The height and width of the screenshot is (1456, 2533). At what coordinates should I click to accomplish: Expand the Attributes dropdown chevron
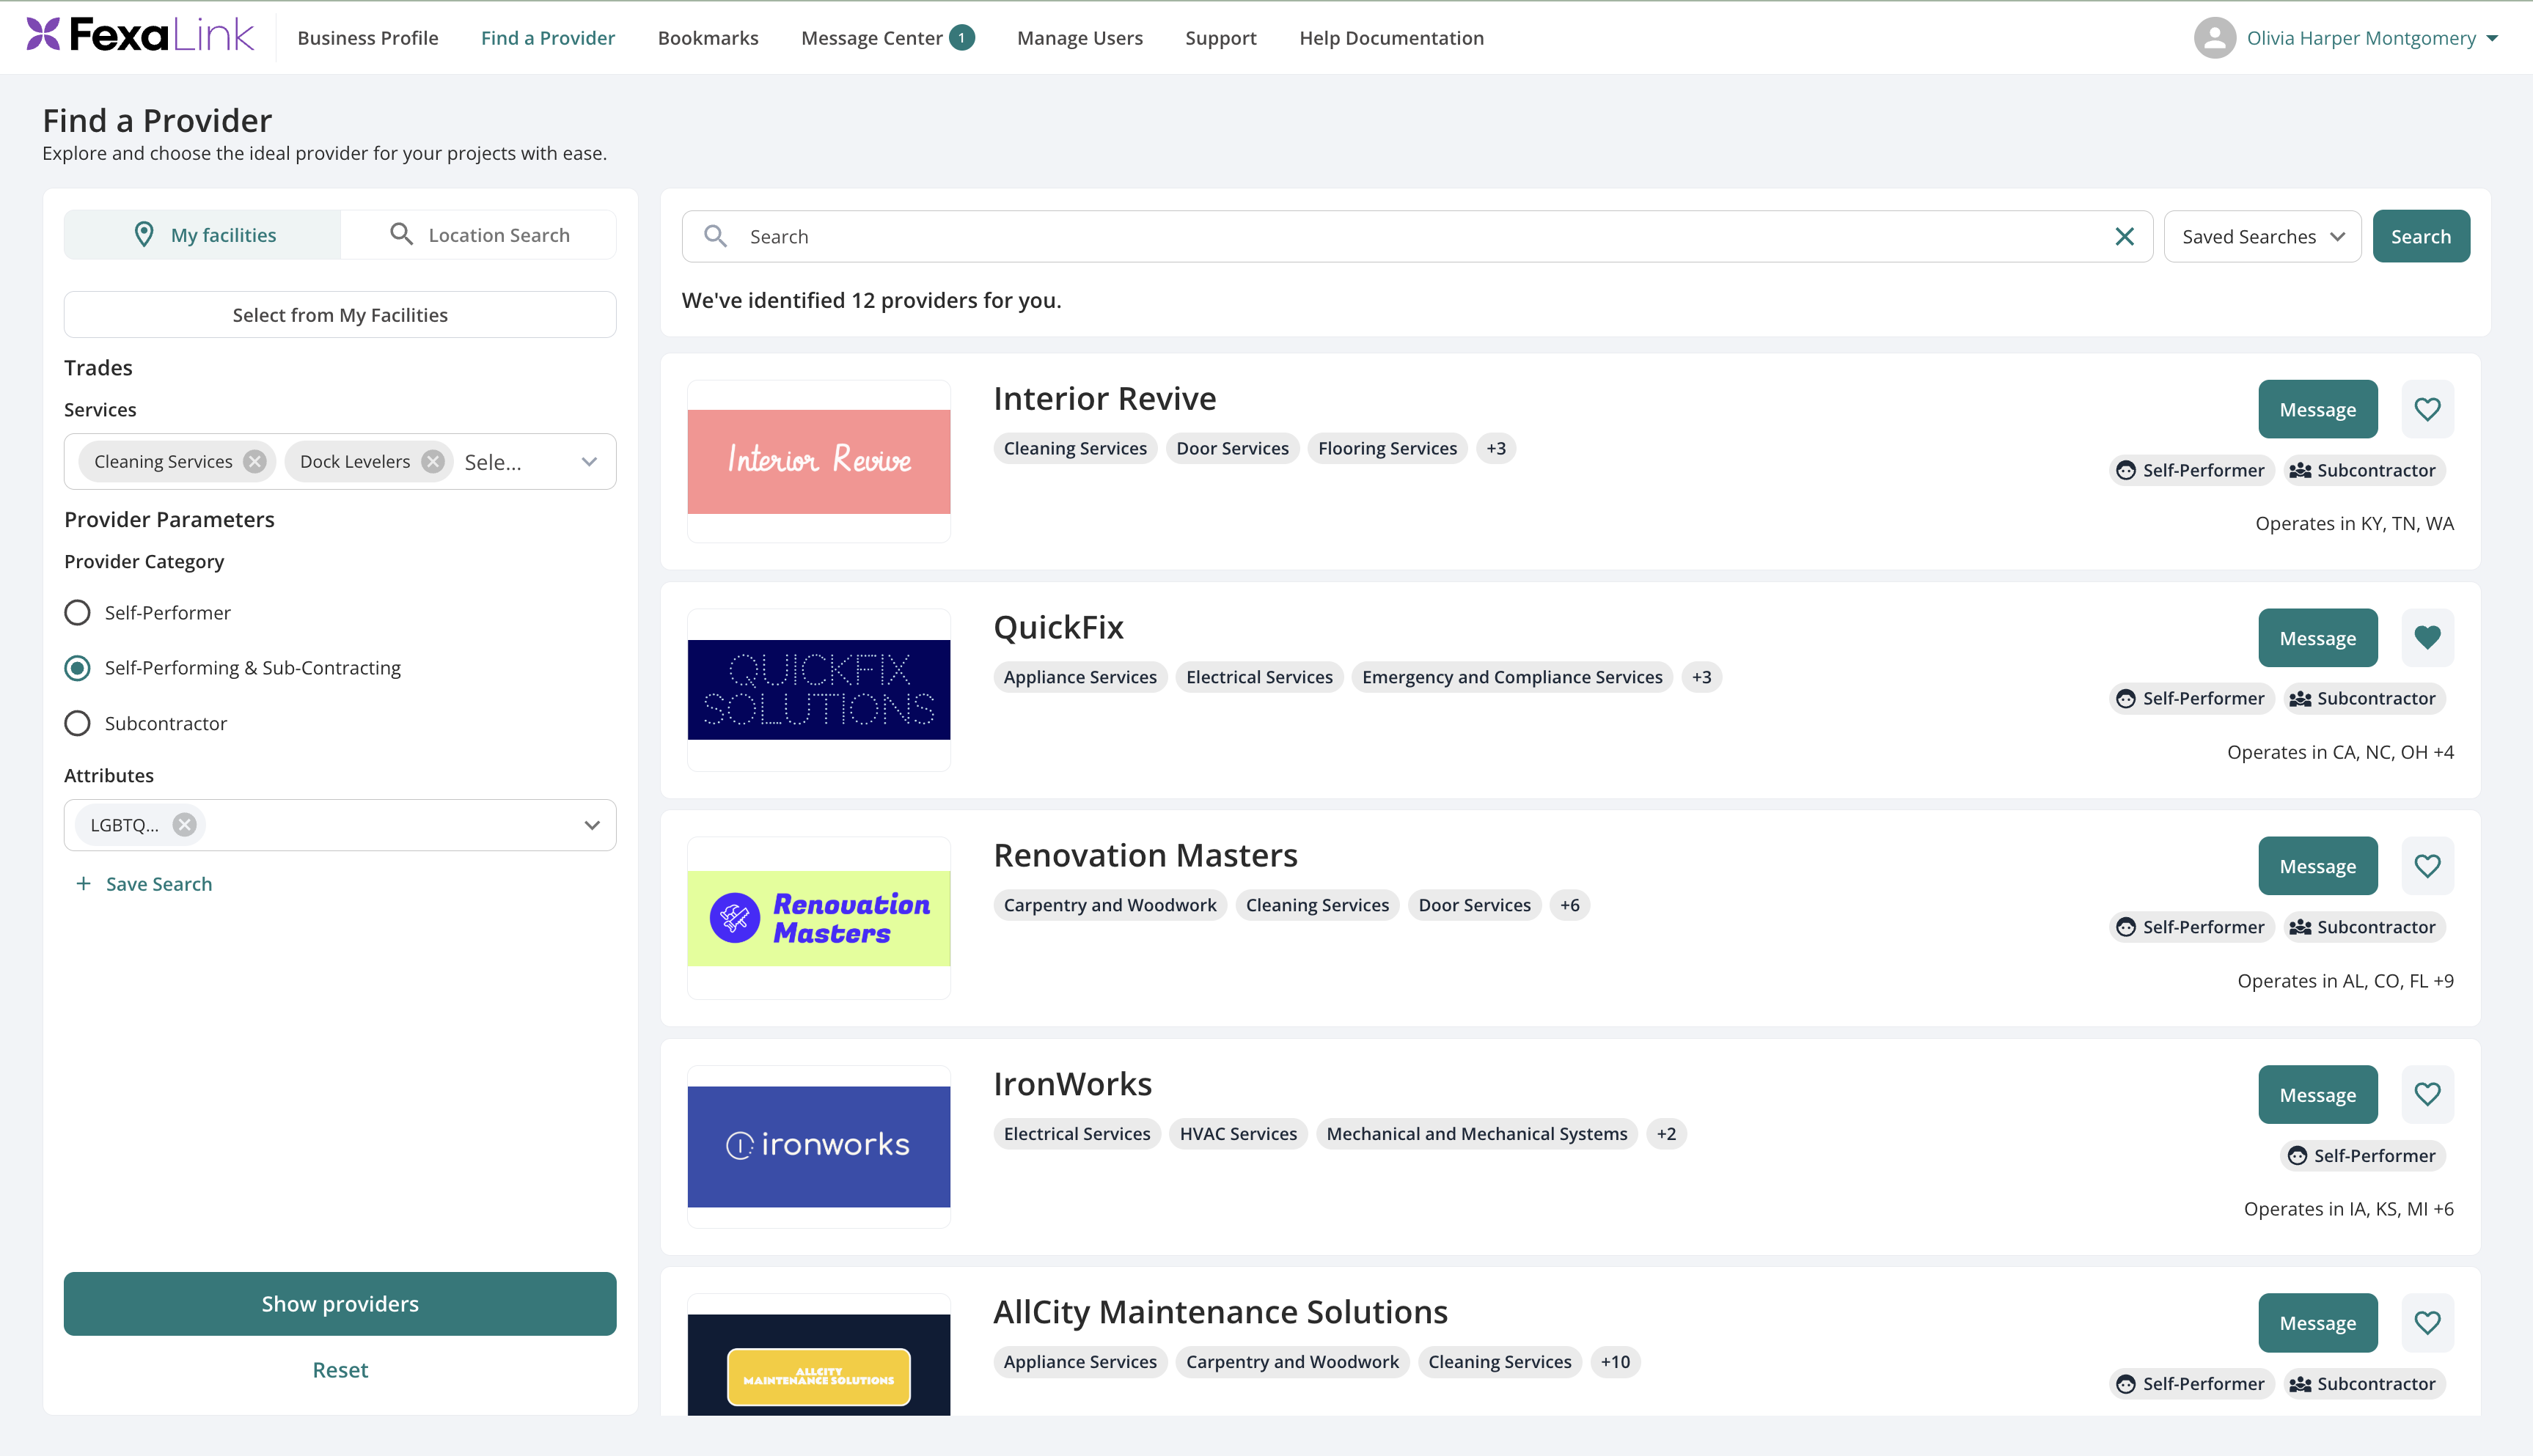592,825
